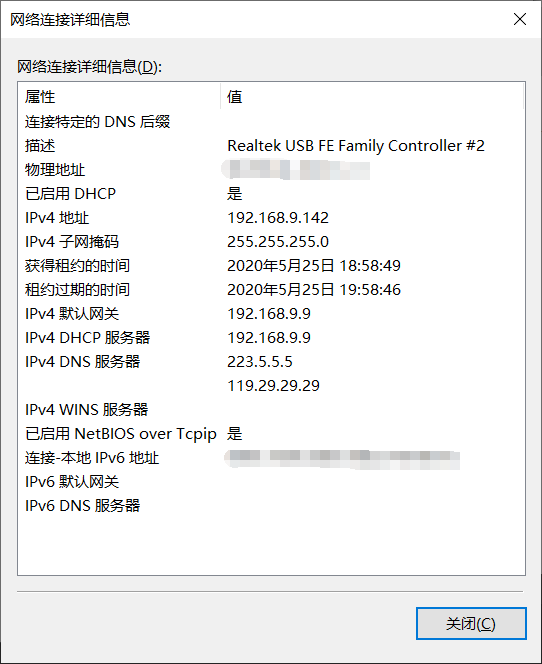Click the 租约过期的时间 row
Viewport: 542px width, 664px height.
(x=271, y=290)
